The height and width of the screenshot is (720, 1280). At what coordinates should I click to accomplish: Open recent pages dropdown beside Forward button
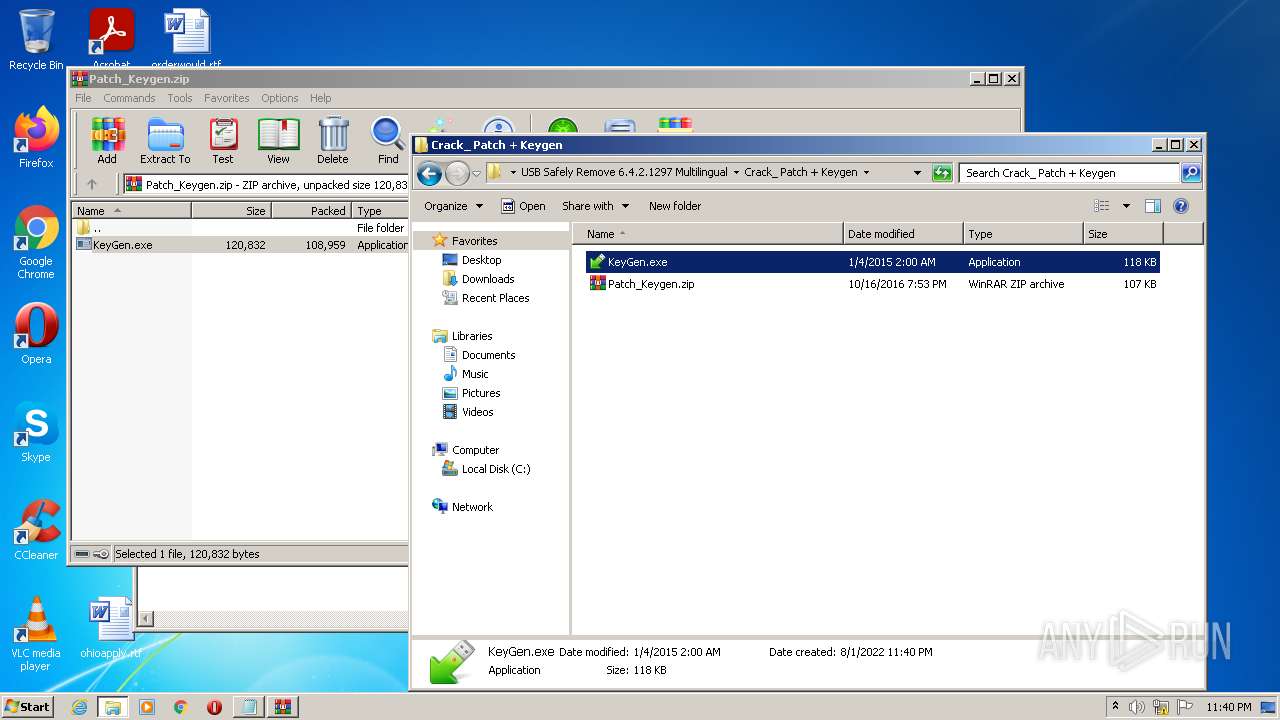[x=477, y=173]
